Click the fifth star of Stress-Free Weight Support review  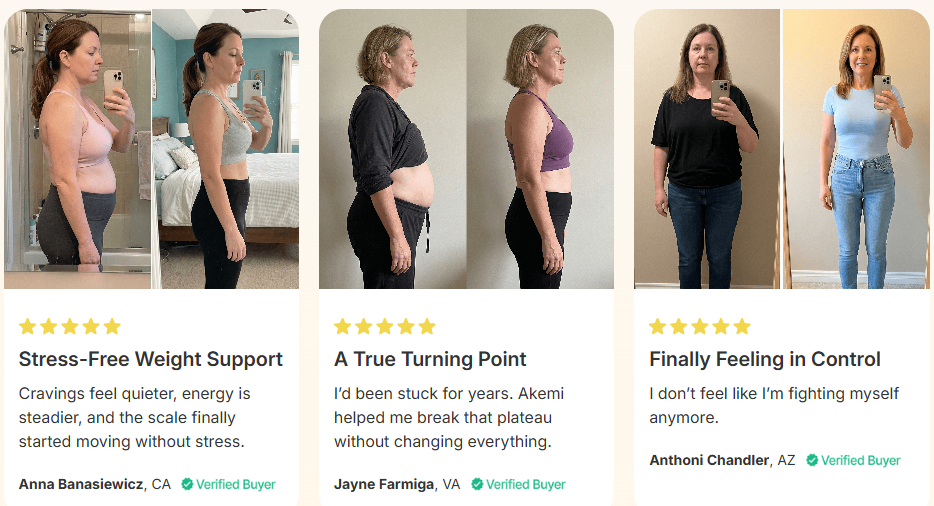click(x=112, y=327)
